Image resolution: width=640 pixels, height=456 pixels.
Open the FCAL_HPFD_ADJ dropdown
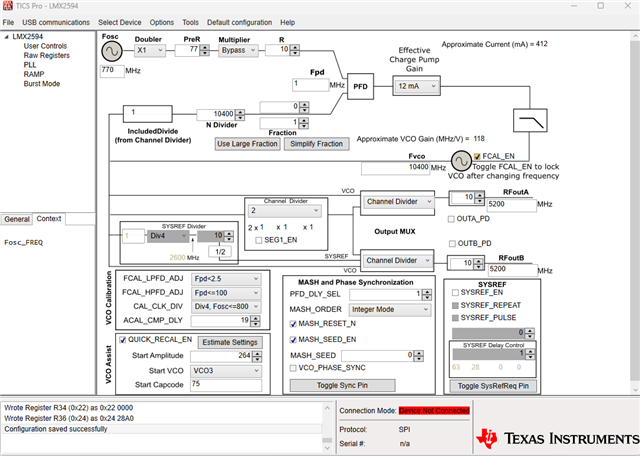pyautogui.click(x=226, y=293)
